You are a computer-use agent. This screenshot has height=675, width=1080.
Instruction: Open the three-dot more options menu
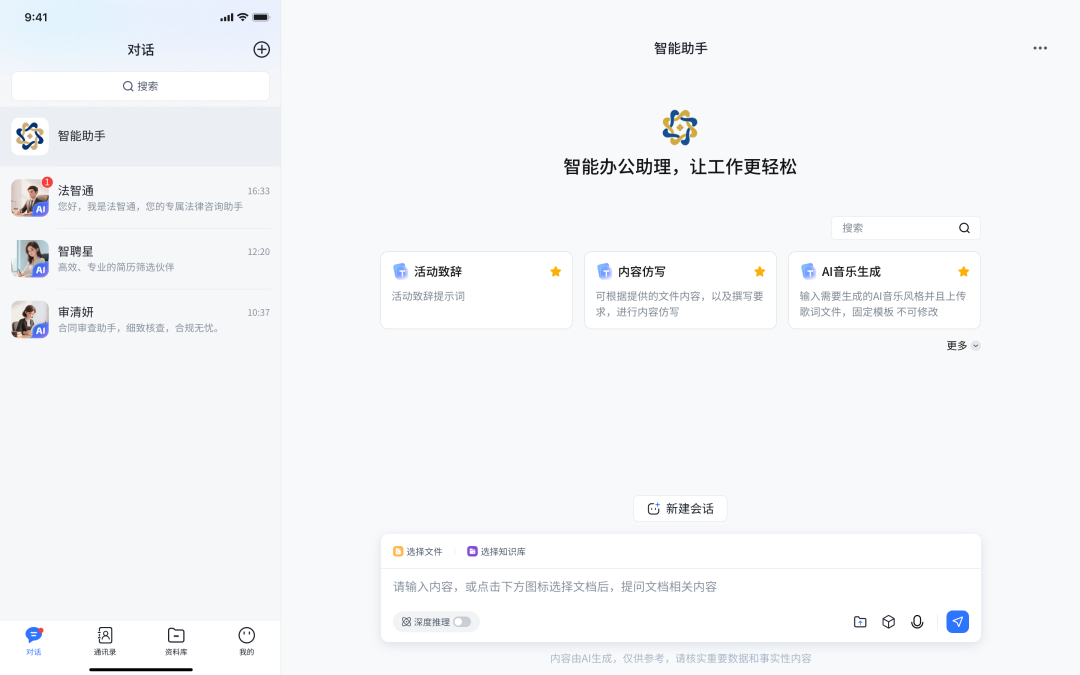(x=1039, y=48)
